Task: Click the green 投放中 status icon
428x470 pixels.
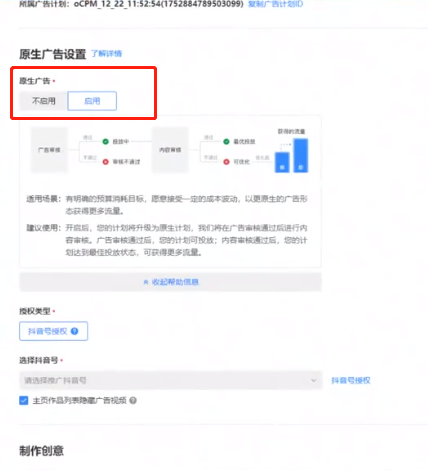Action: pyautogui.click(x=106, y=142)
